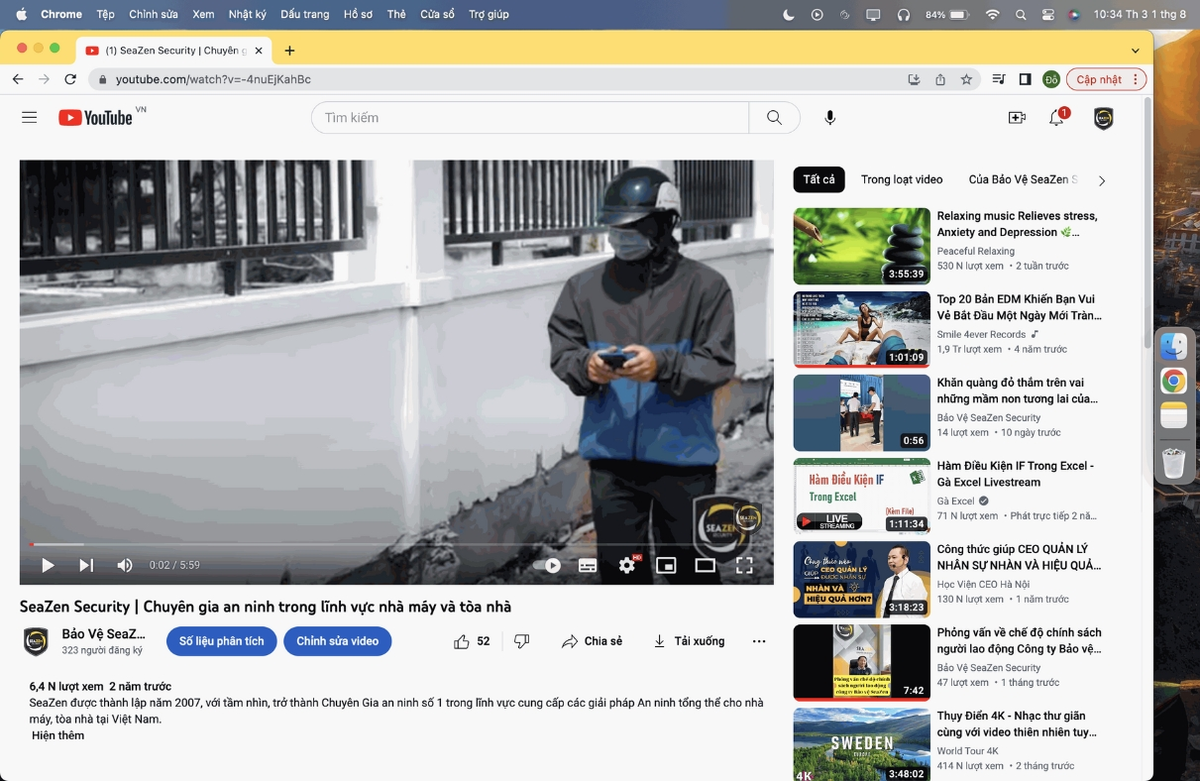This screenshot has width=1200, height=781.
Task: Click the Số liệu phân tích button
Action: pyautogui.click(x=221, y=641)
